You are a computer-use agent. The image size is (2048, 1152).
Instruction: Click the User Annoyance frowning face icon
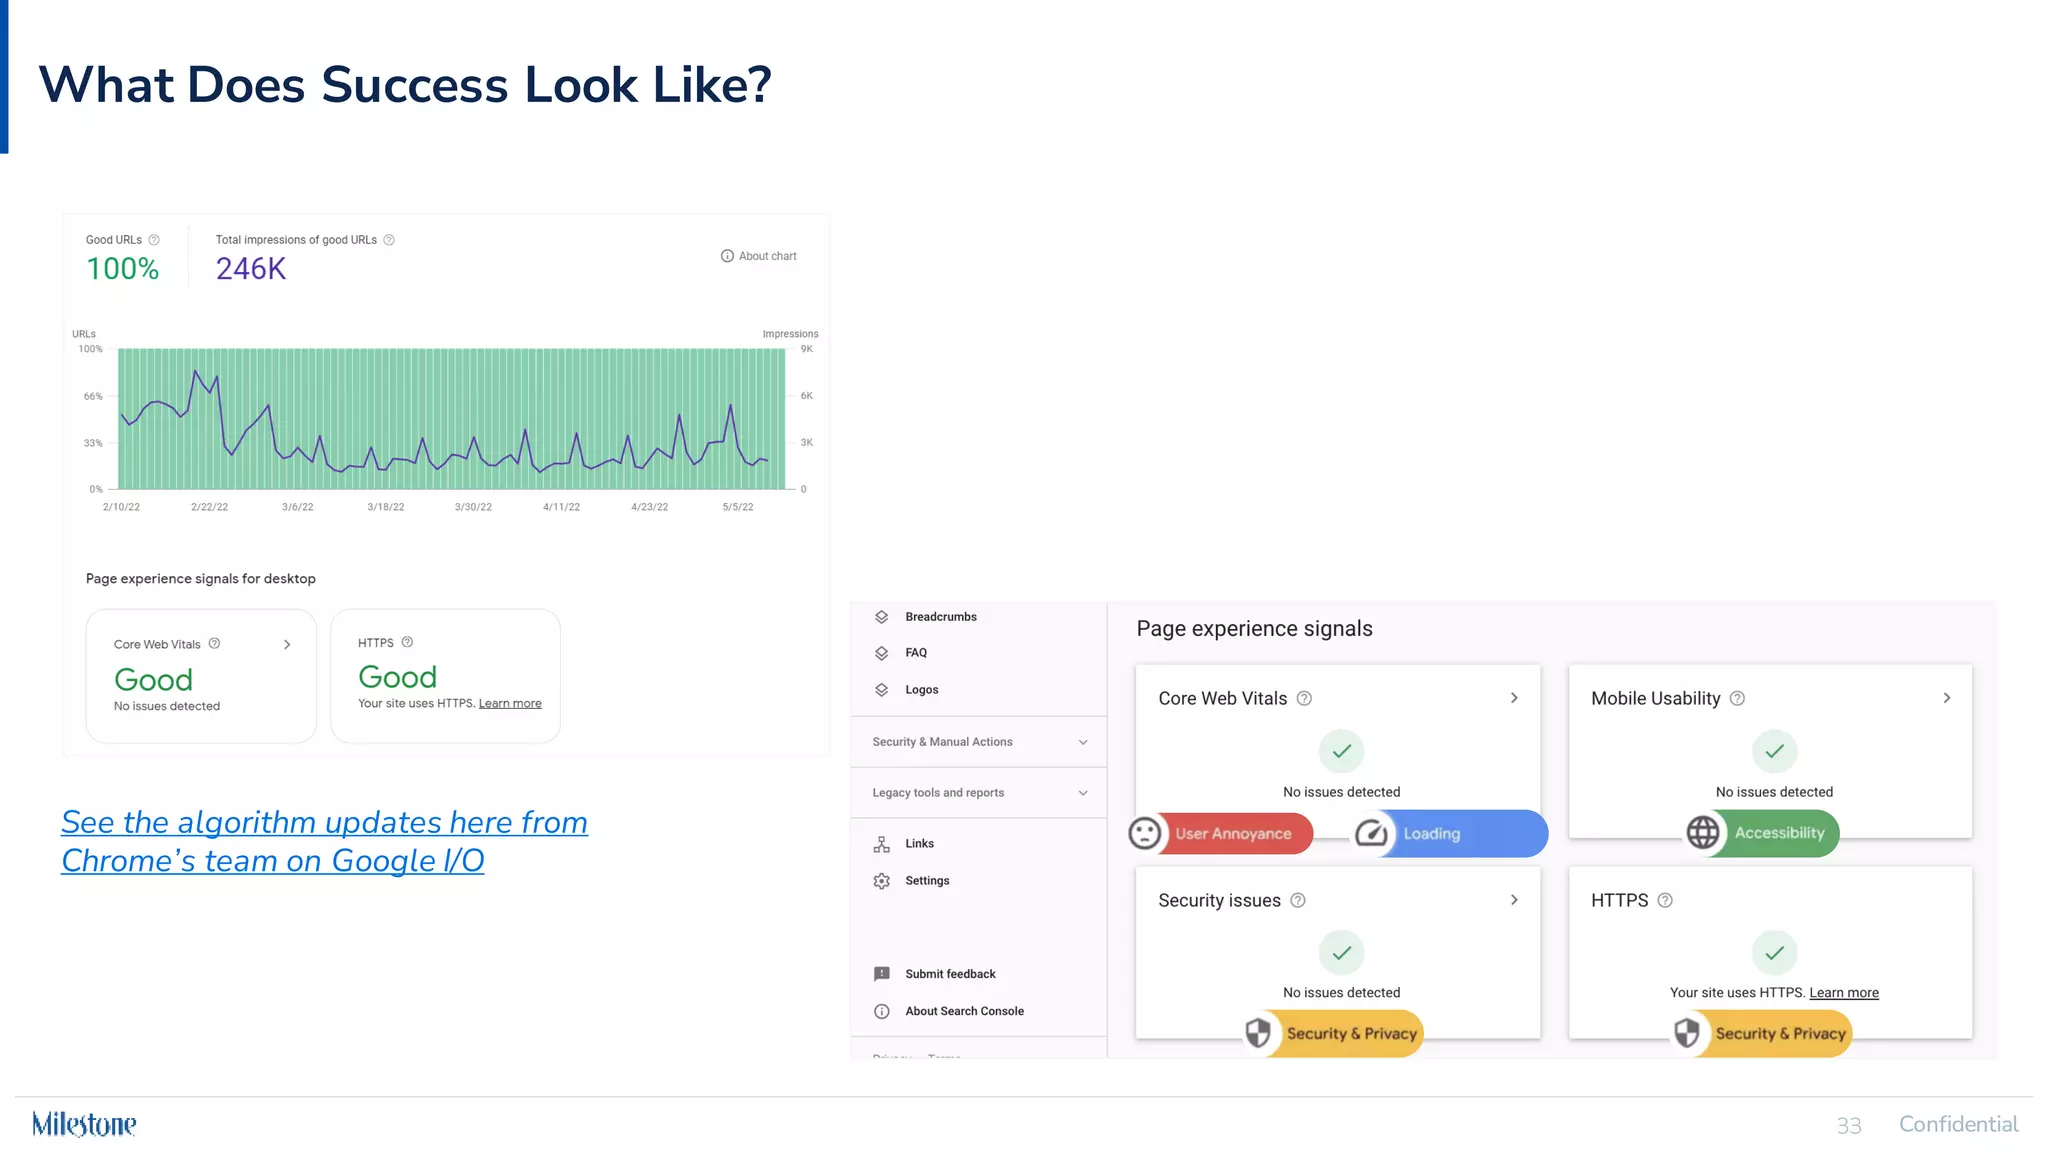tap(1145, 833)
